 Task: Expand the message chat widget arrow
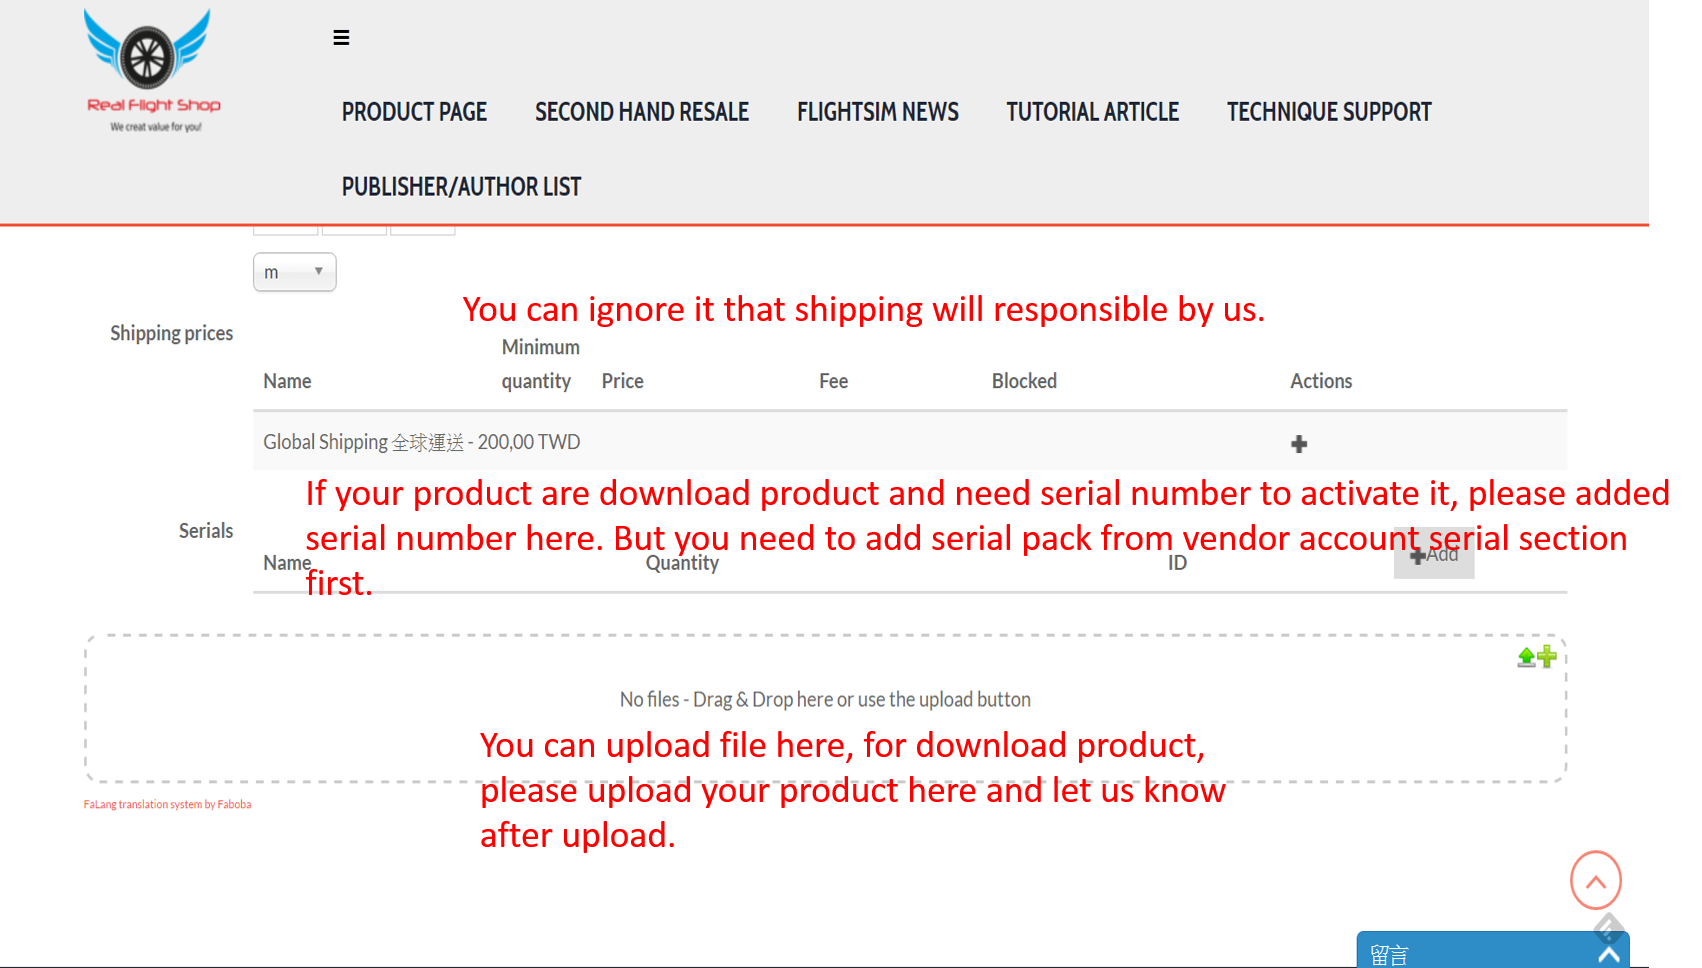click(x=1609, y=955)
